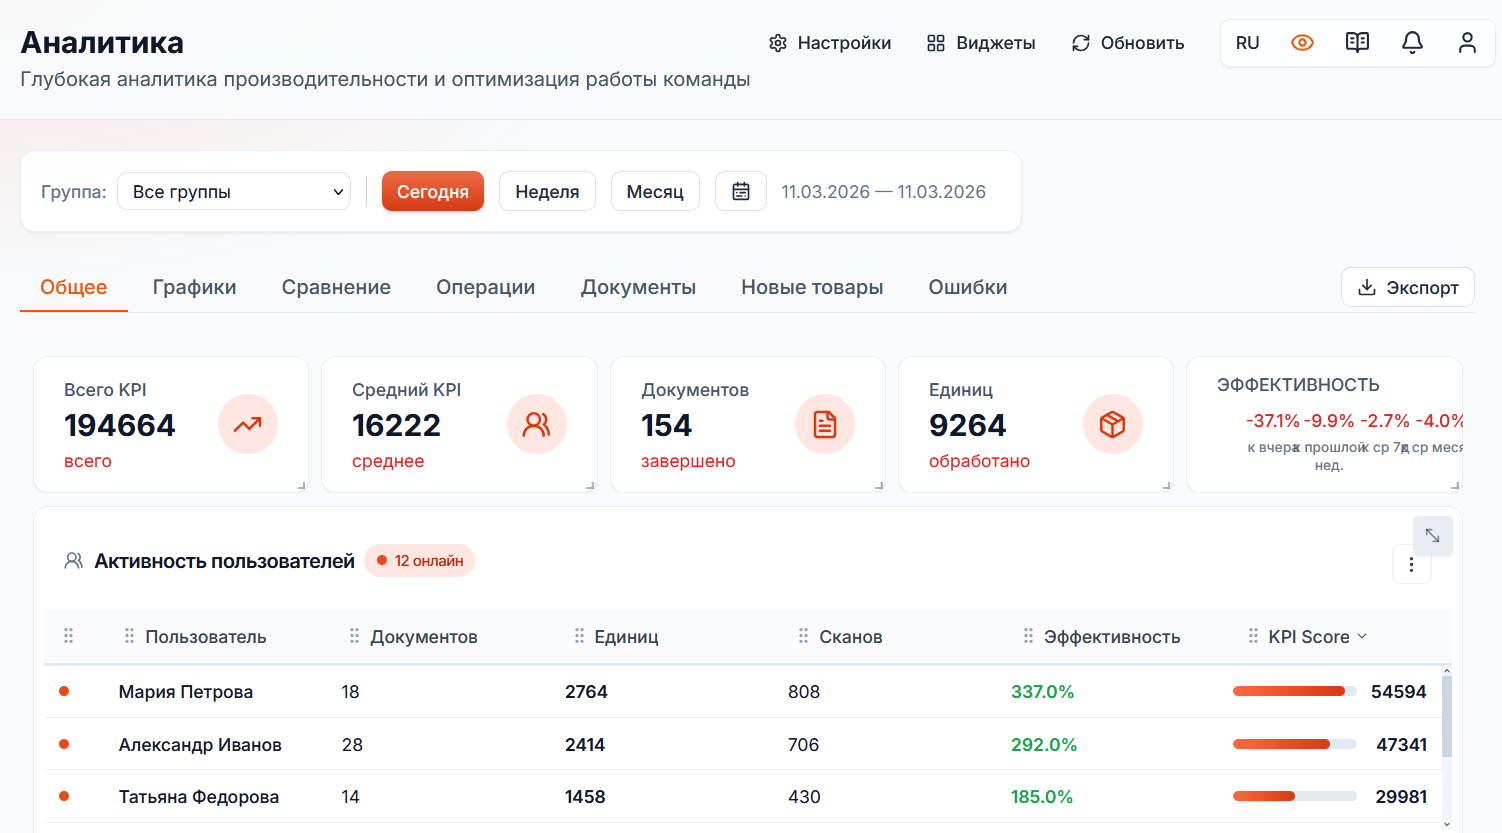
Task: Expand the activity panel with diagonal arrow icon
Action: (1432, 536)
